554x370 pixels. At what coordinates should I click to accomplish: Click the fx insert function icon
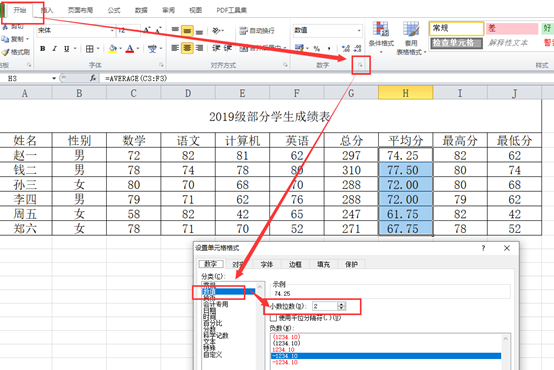coord(93,78)
